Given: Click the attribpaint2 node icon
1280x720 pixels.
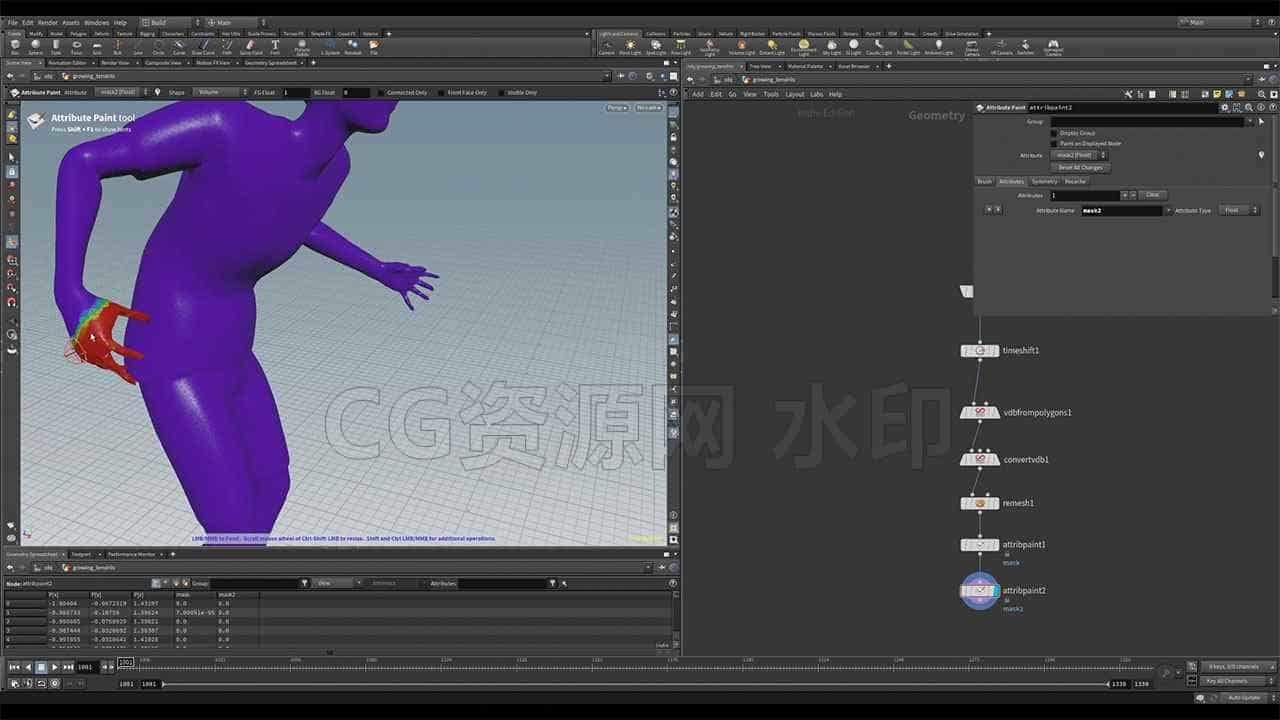Looking at the screenshot, I should coord(980,591).
